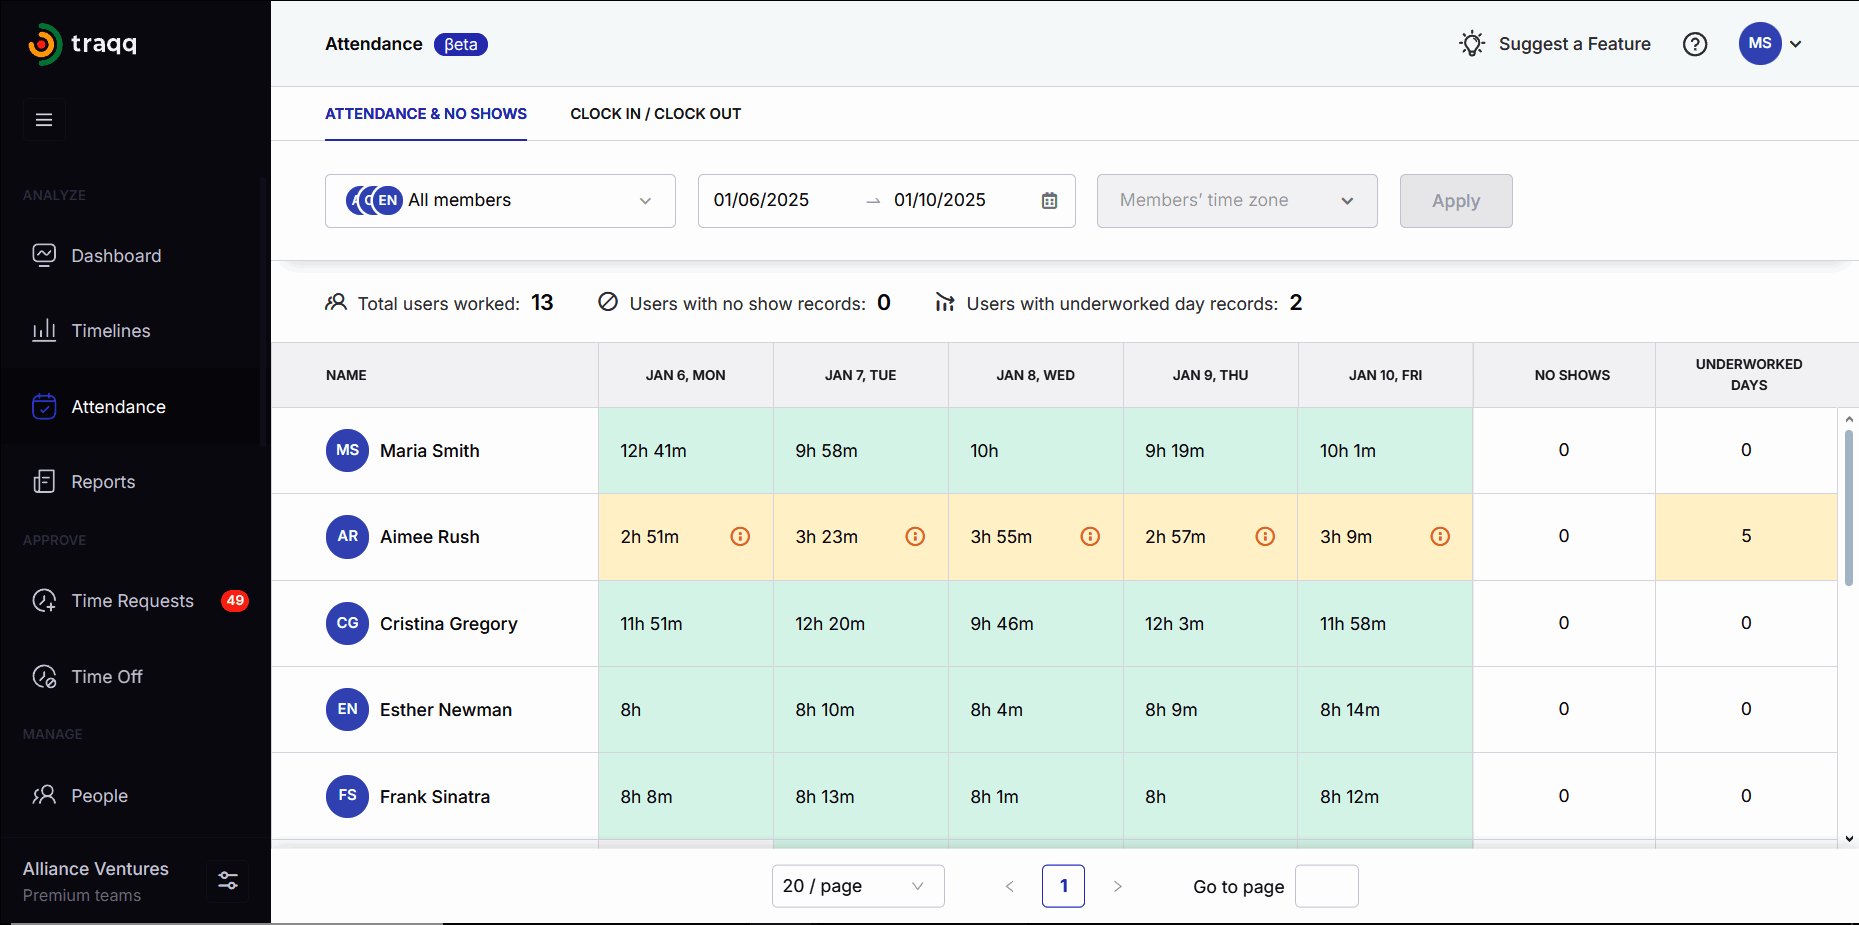
Task: Select the Dashboard icon in the sidebar
Action: point(44,255)
